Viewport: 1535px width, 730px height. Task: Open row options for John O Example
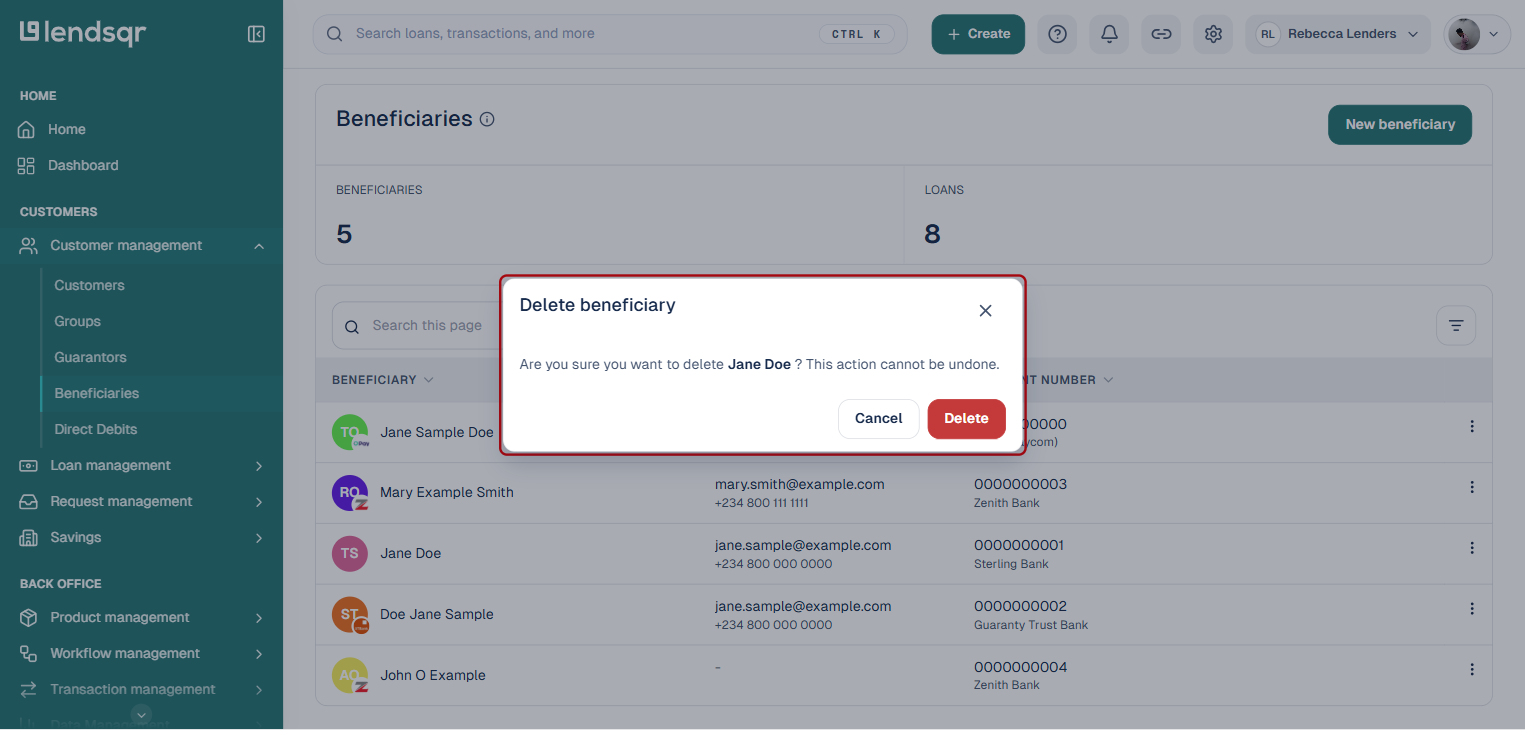coord(1472,670)
